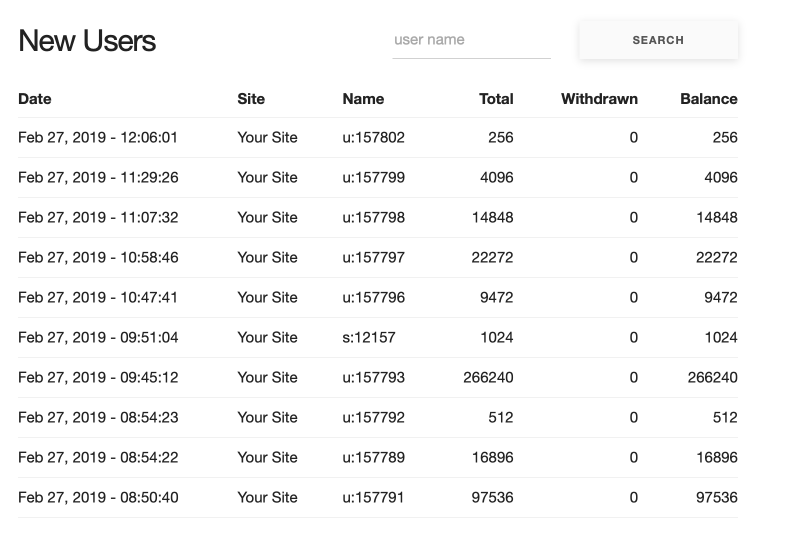Viewport: 808px width, 545px height.
Task: Click the Withdrawn column header
Action: pos(599,99)
